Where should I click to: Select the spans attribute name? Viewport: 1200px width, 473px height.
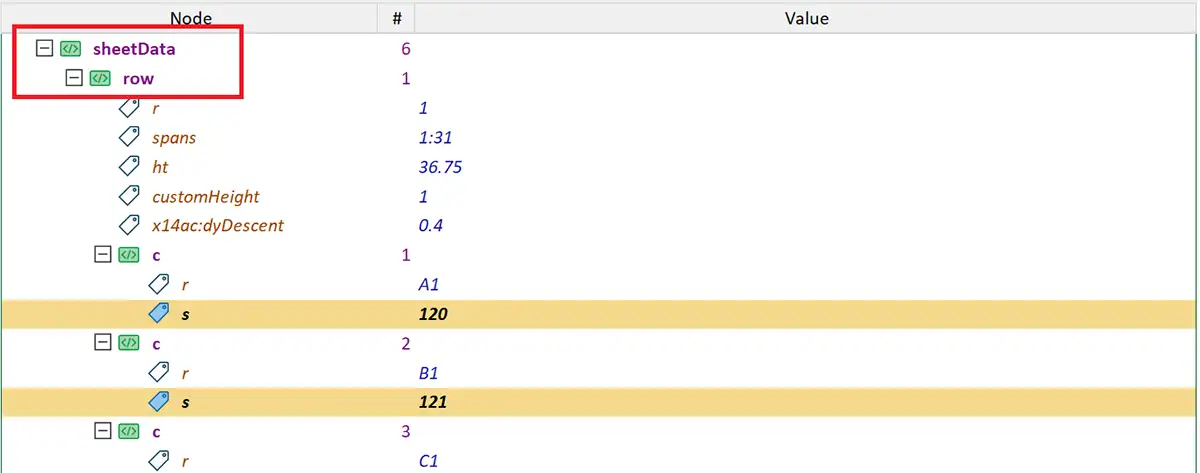[x=174, y=137]
